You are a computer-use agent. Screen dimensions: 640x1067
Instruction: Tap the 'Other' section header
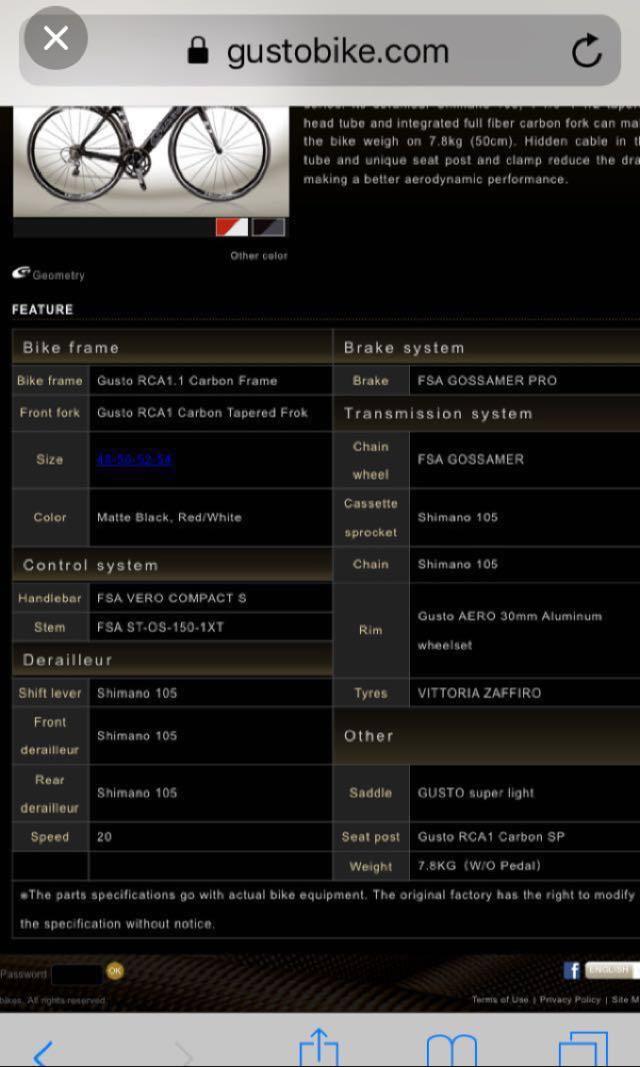[x=486, y=736]
